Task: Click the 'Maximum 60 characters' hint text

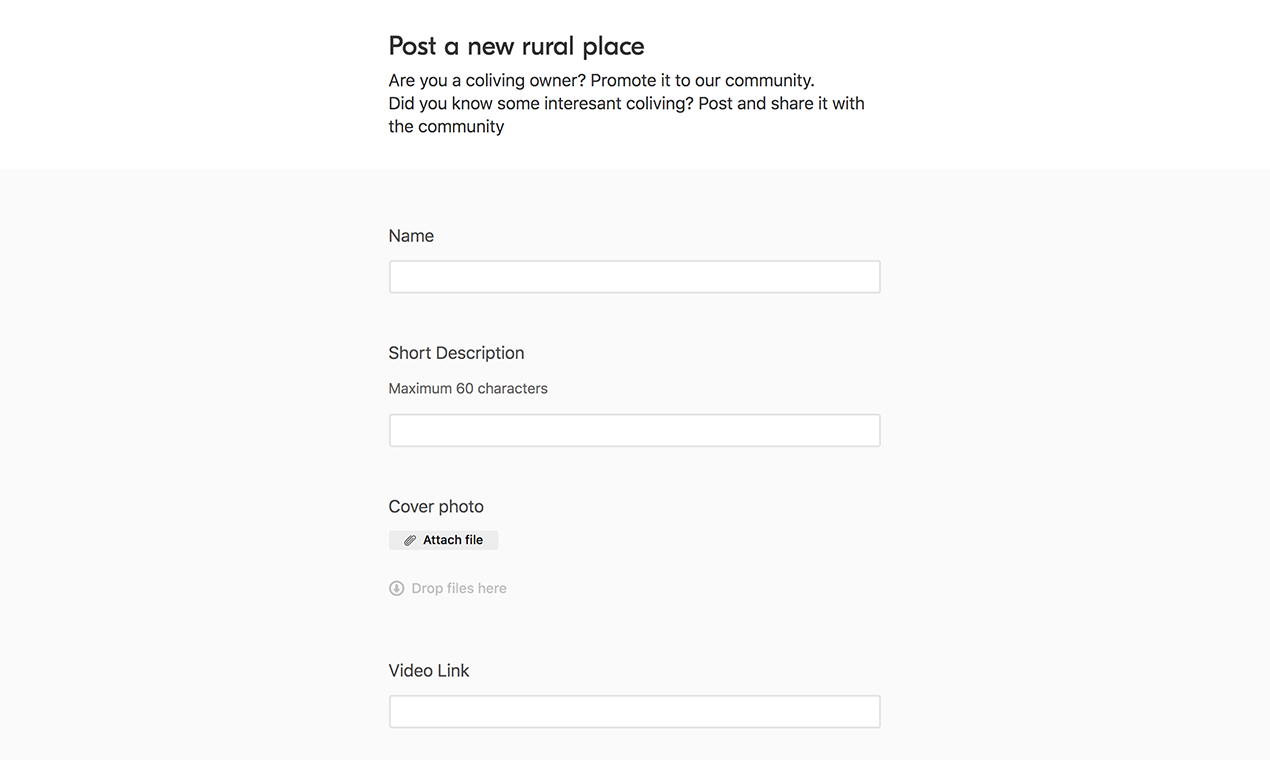Action: coord(468,388)
